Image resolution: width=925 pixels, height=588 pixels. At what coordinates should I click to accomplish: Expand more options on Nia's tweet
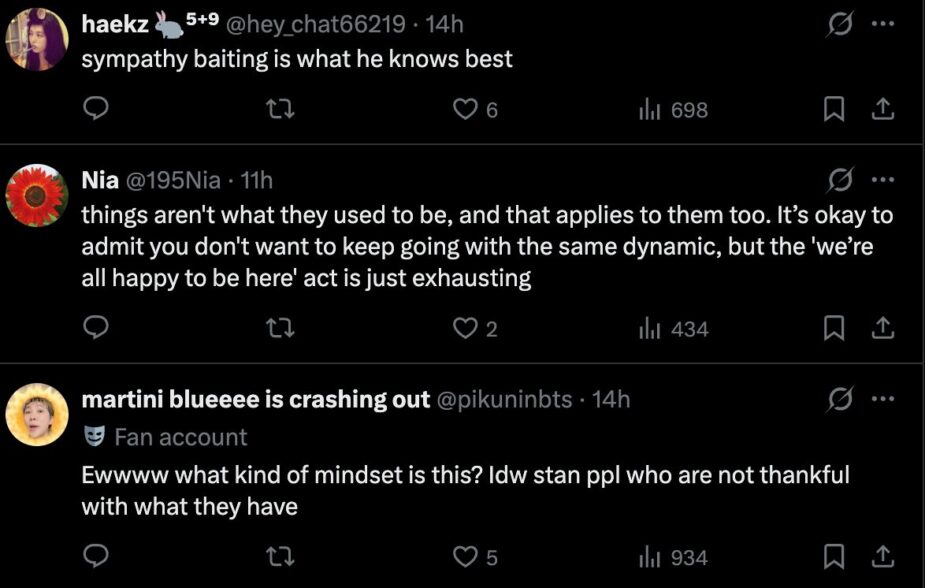click(x=881, y=181)
